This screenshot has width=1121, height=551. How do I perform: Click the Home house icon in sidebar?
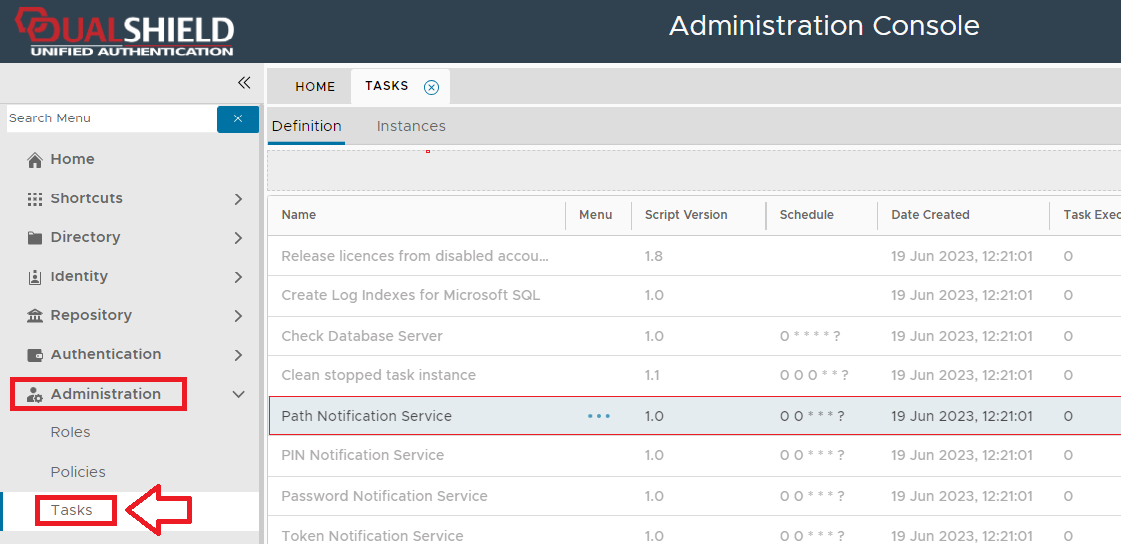click(35, 160)
